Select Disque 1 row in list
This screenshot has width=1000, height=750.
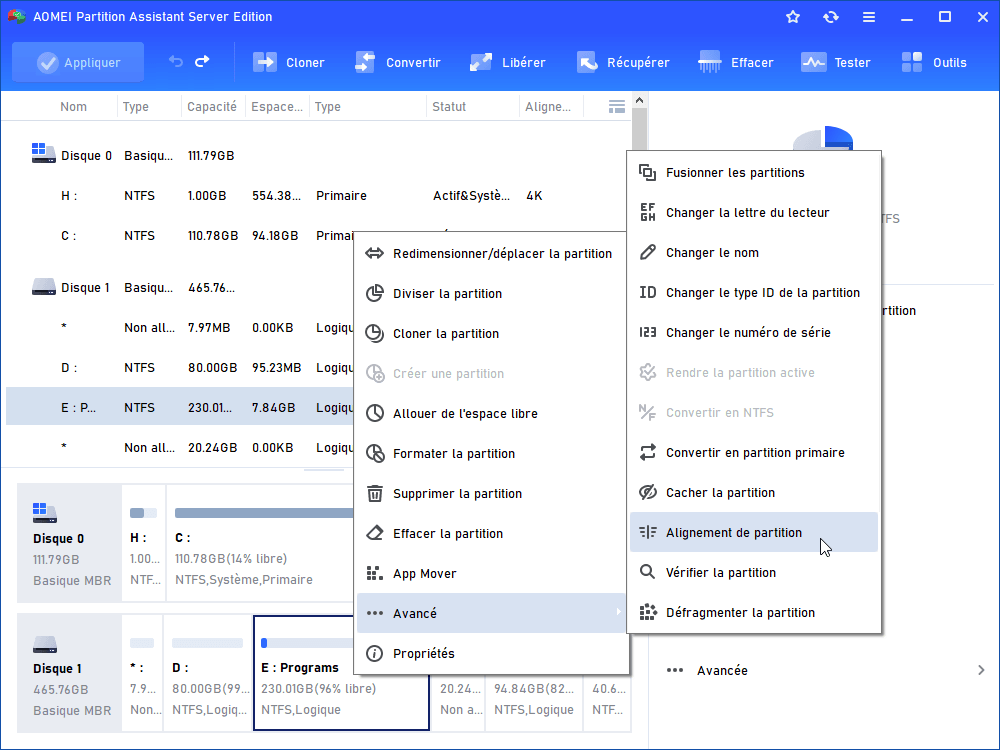tap(179, 288)
